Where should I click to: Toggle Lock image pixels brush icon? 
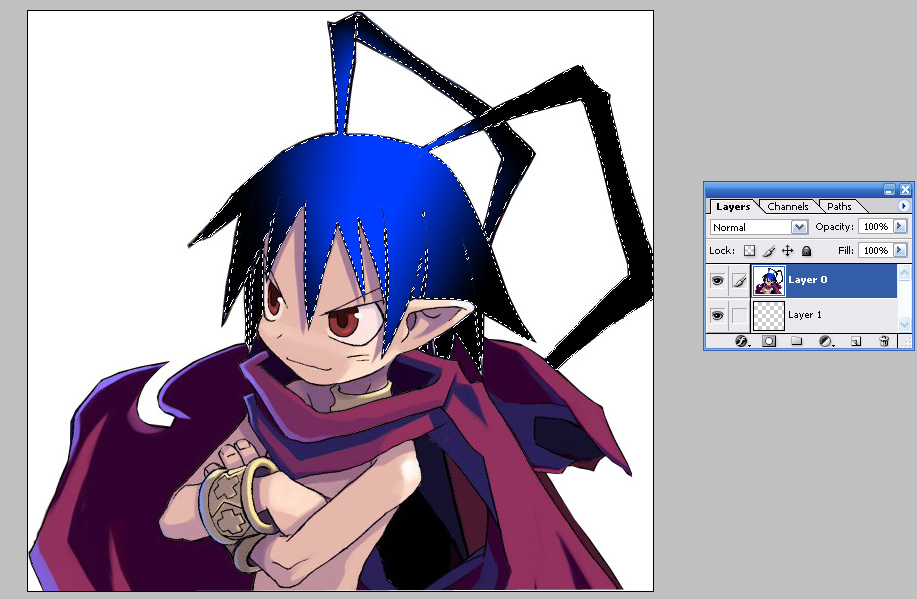click(x=768, y=251)
